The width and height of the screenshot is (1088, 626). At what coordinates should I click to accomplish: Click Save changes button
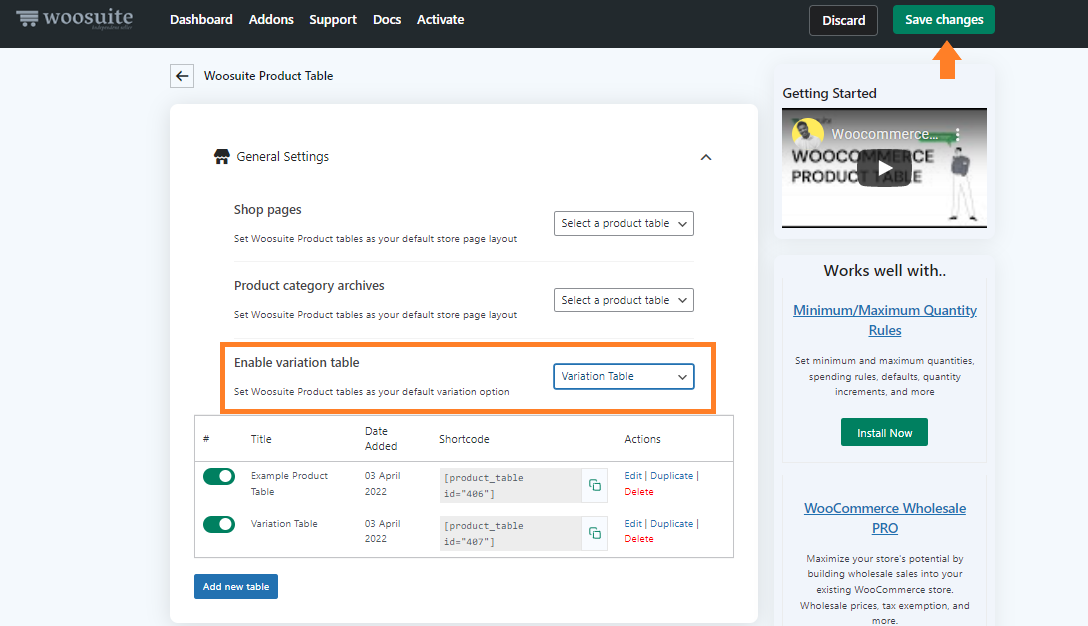click(x=944, y=19)
